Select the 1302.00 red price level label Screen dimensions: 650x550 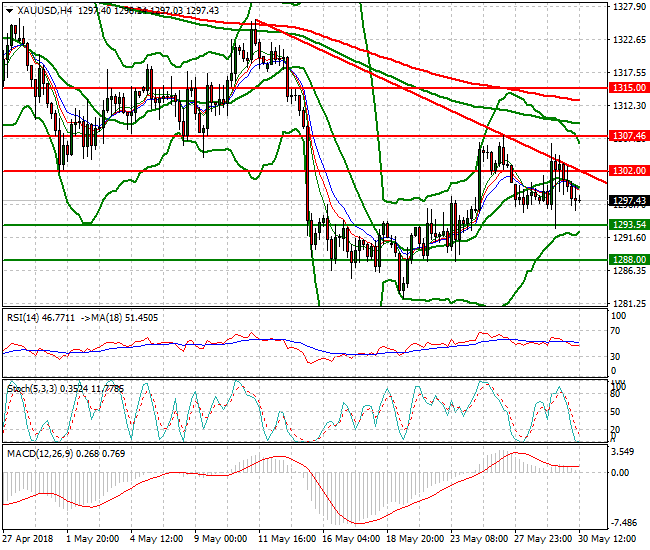[x=629, y=171]
